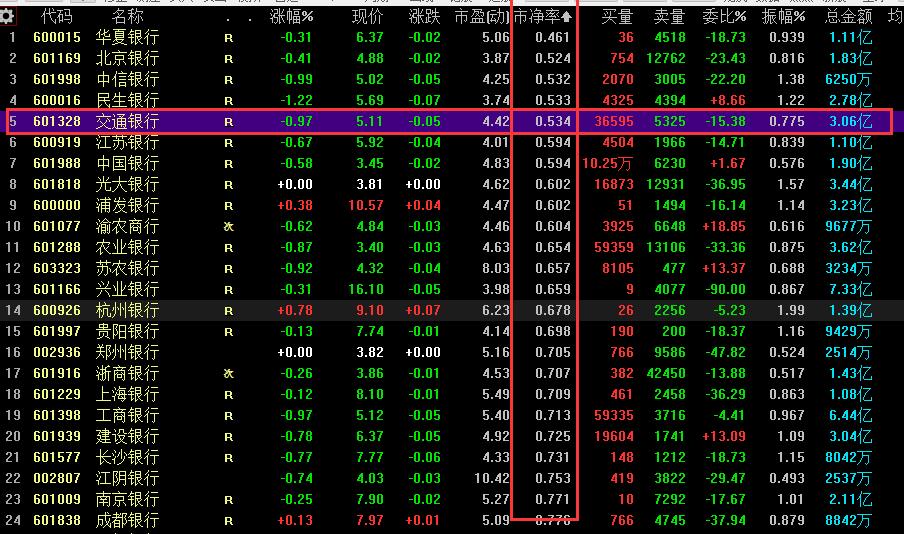Sort by 市净率 column header
The image size is (904, 534).
[543, 16]
